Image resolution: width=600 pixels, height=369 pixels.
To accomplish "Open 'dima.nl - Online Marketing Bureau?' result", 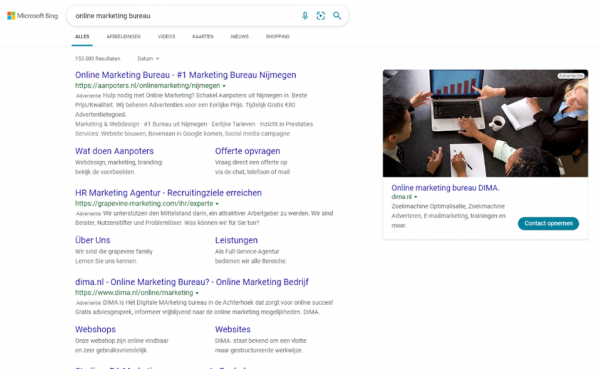I will (192, 282).
